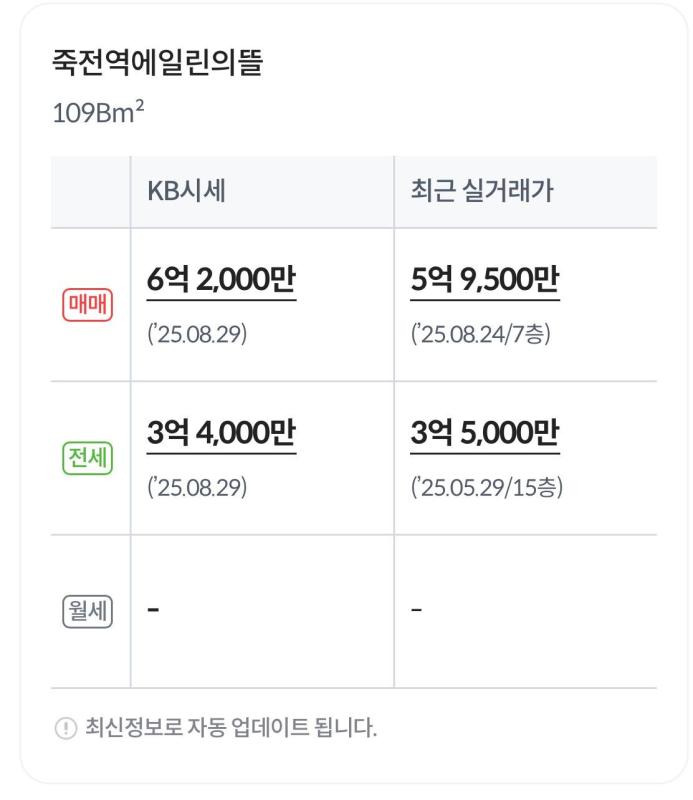Click the 109Bm² area label
The height and width of the screenshot is (800, 693).
coord(98,112)
